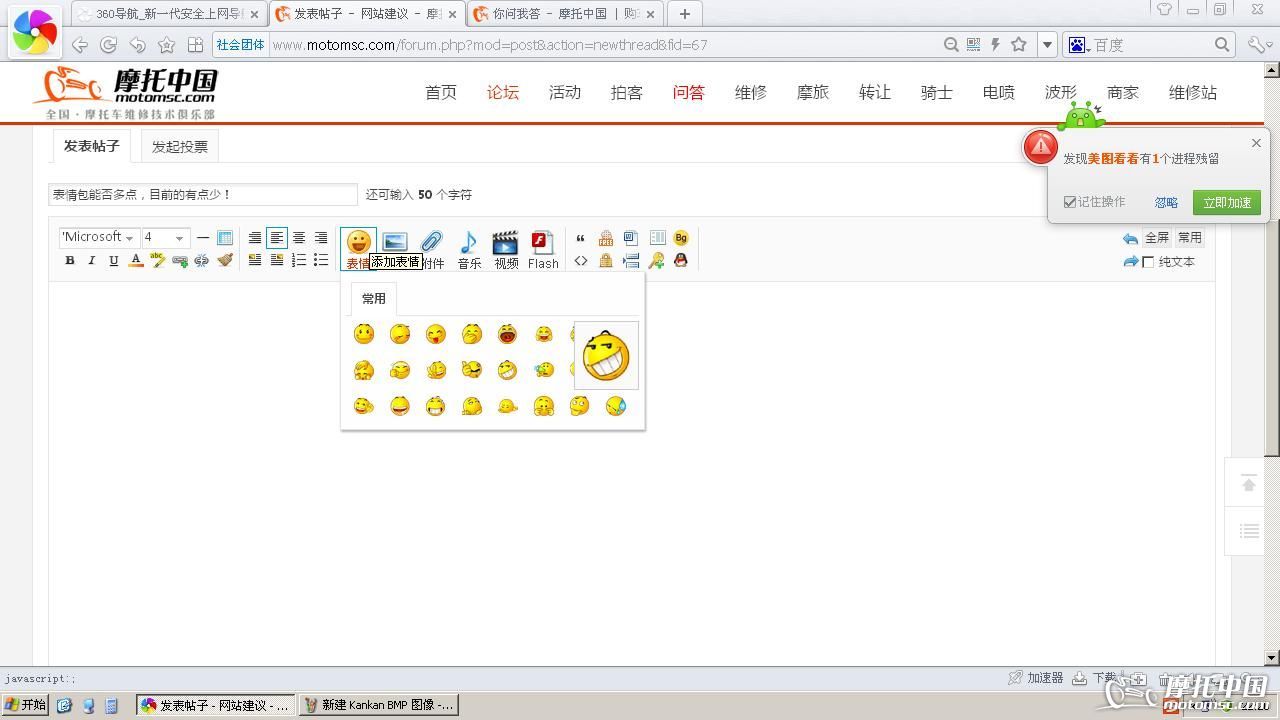Align text to the right
Screen dimensions: 1280x720
321,237
